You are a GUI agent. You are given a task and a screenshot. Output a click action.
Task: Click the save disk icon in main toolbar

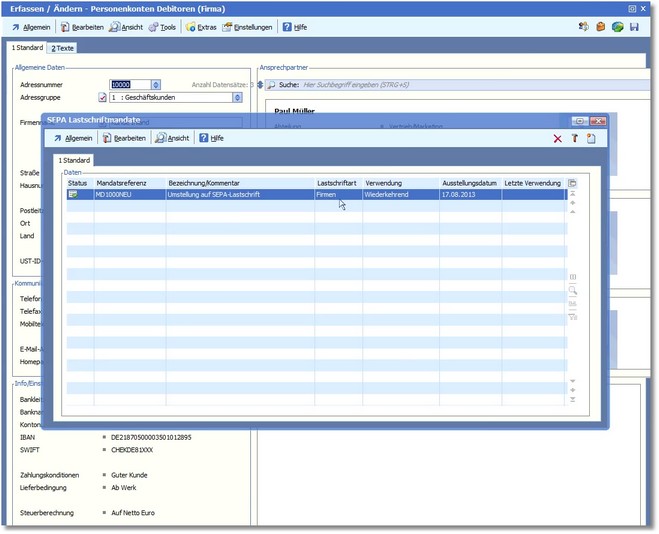coord(634,27)
